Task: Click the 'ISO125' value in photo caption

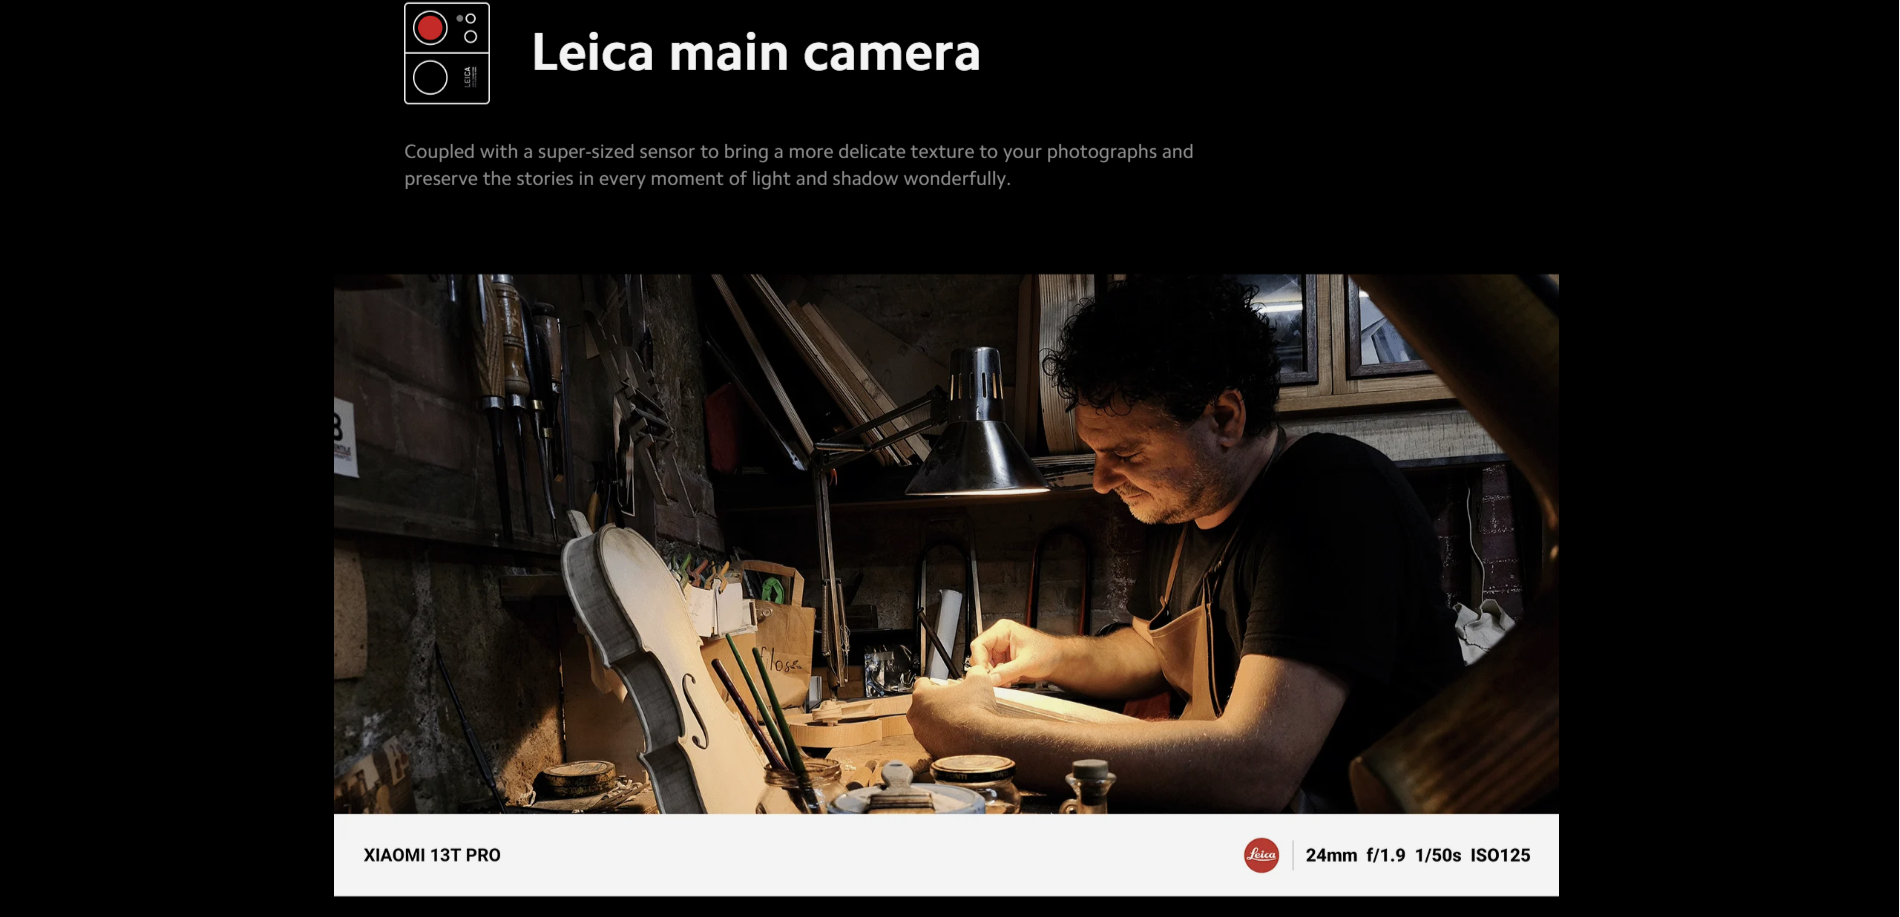Action: [x=1500, y=855]
